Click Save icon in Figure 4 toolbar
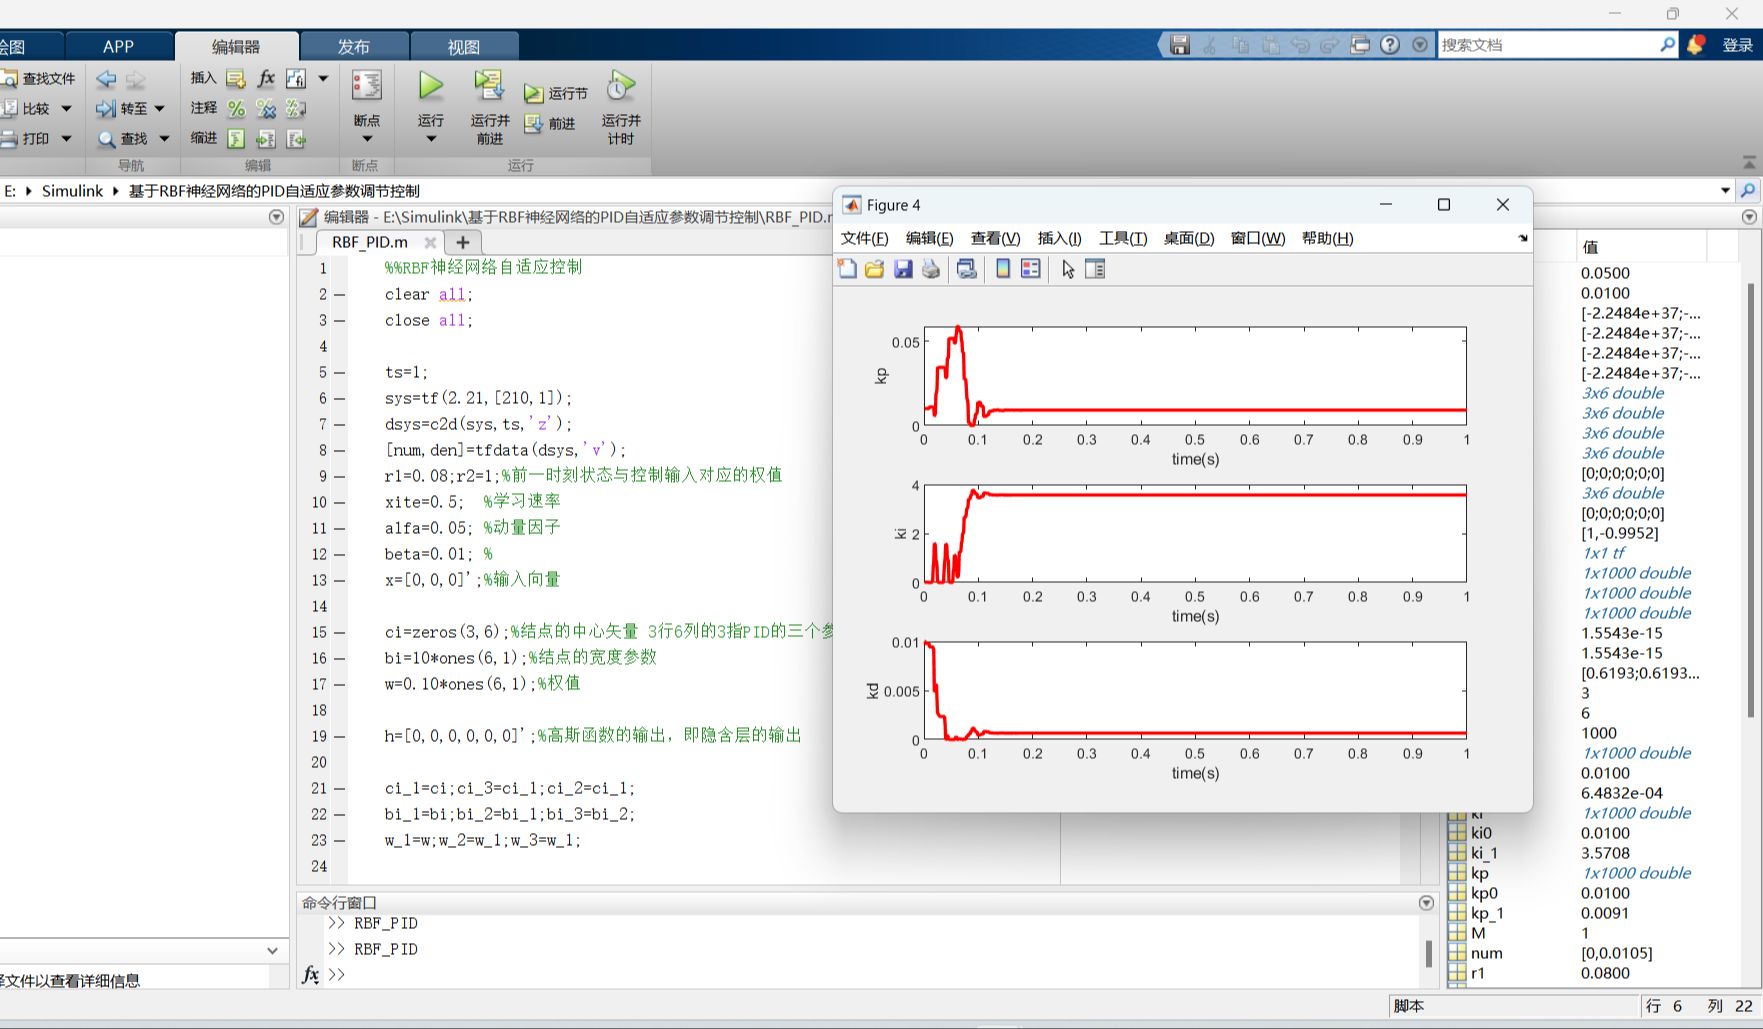 click(x=903, y=269)
